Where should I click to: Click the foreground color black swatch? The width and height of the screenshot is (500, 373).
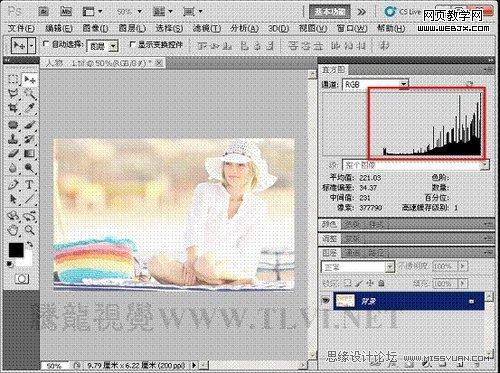click(x=15, y=250)
